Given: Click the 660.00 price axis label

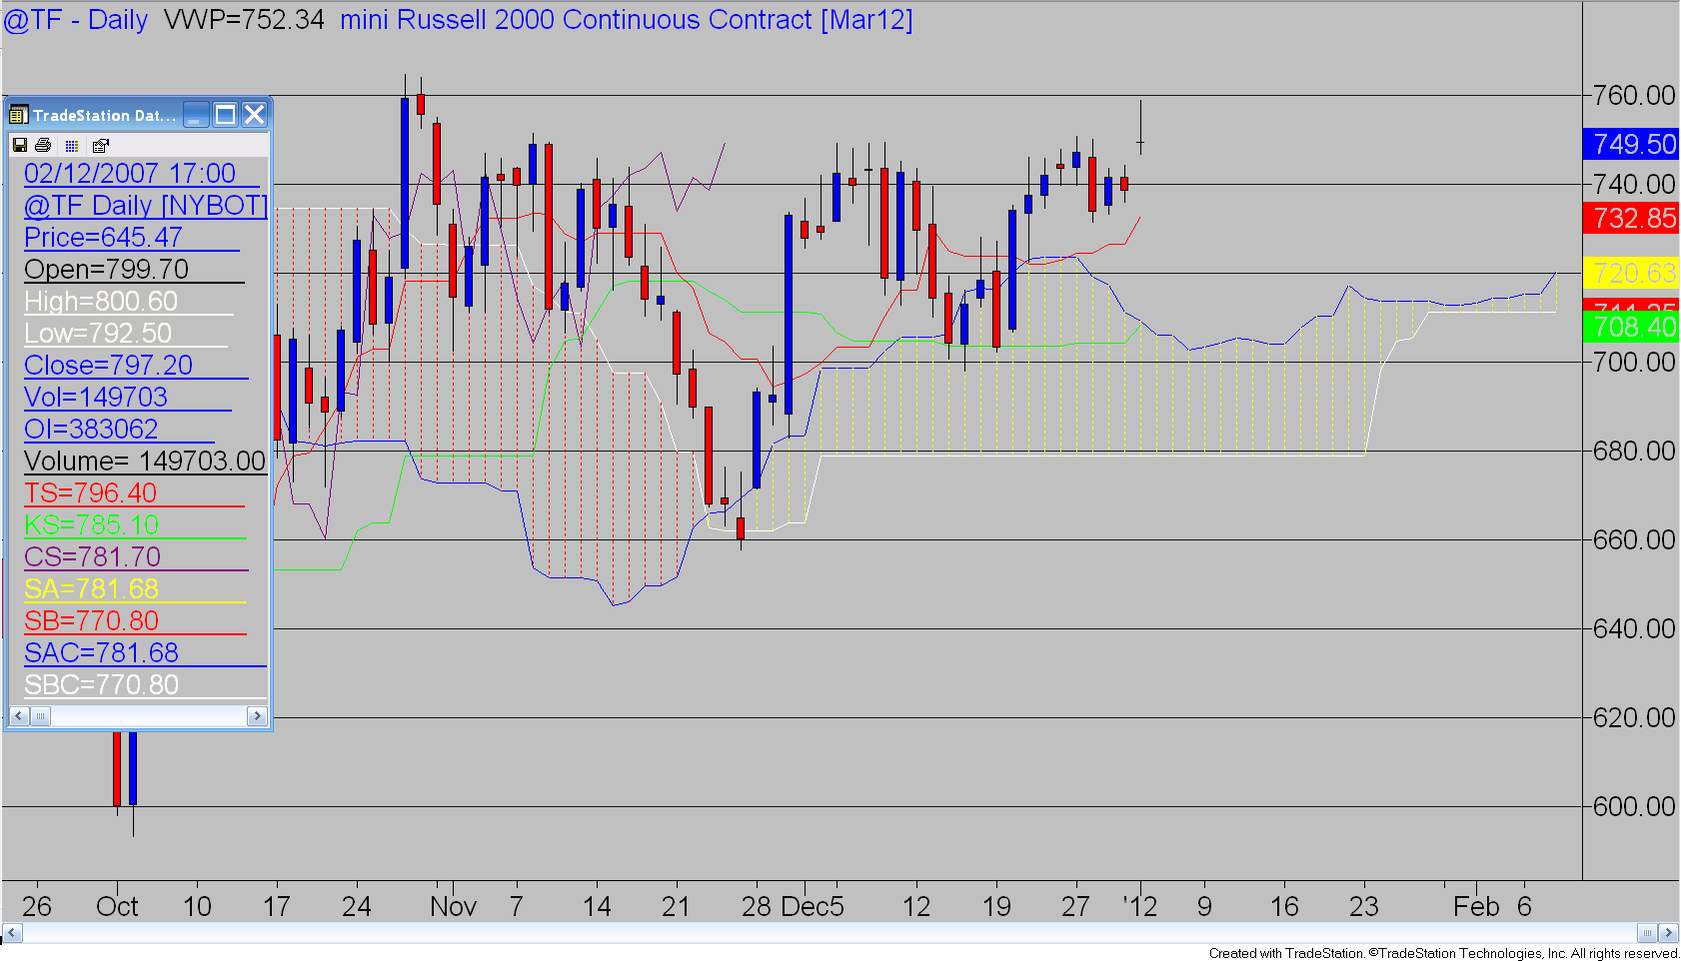Looking at the screenshot, I should [x=1634, y=540].
